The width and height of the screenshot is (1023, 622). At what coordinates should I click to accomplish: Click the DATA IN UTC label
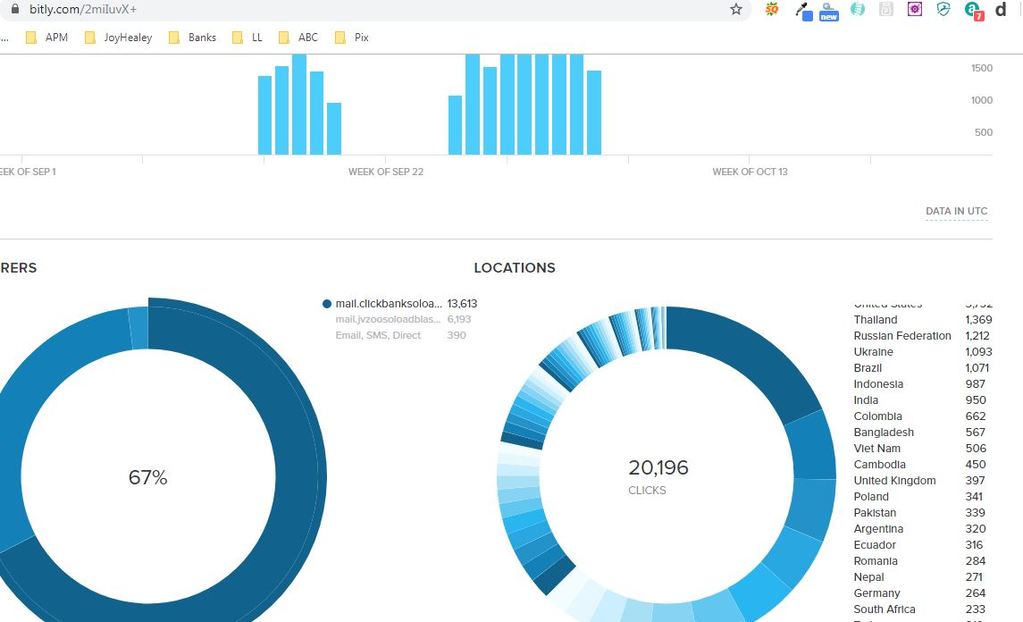[956, 211]
